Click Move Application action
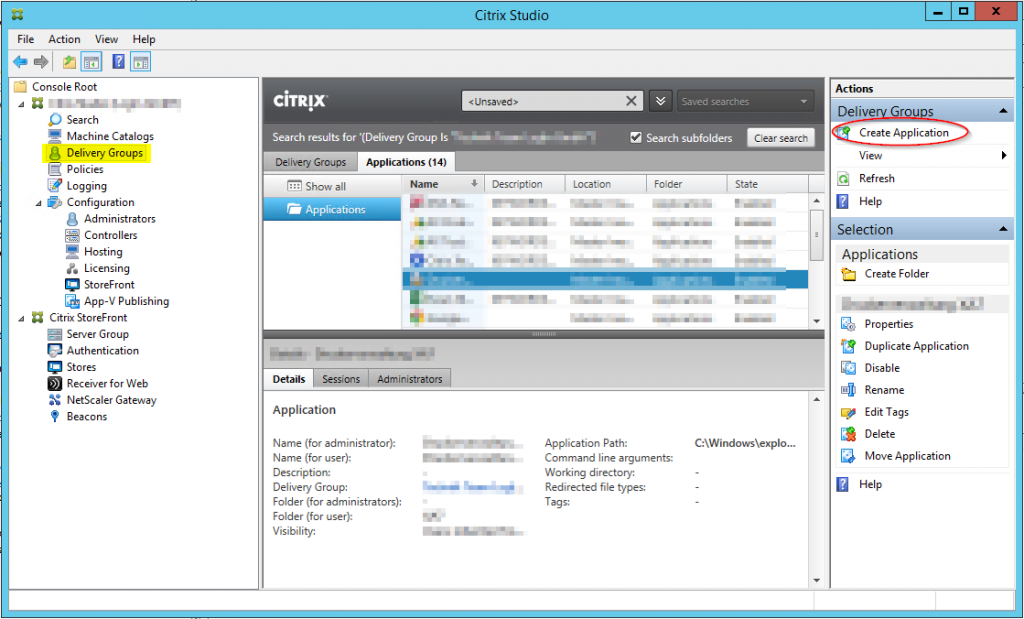Image resolution: width=1024 pixels, height=619 pixels. point(907,456)
